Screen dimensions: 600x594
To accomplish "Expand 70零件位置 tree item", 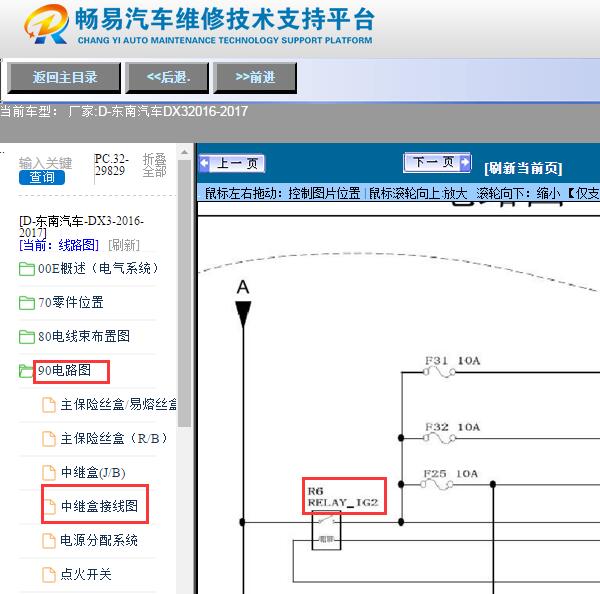I will click(71, 302).
